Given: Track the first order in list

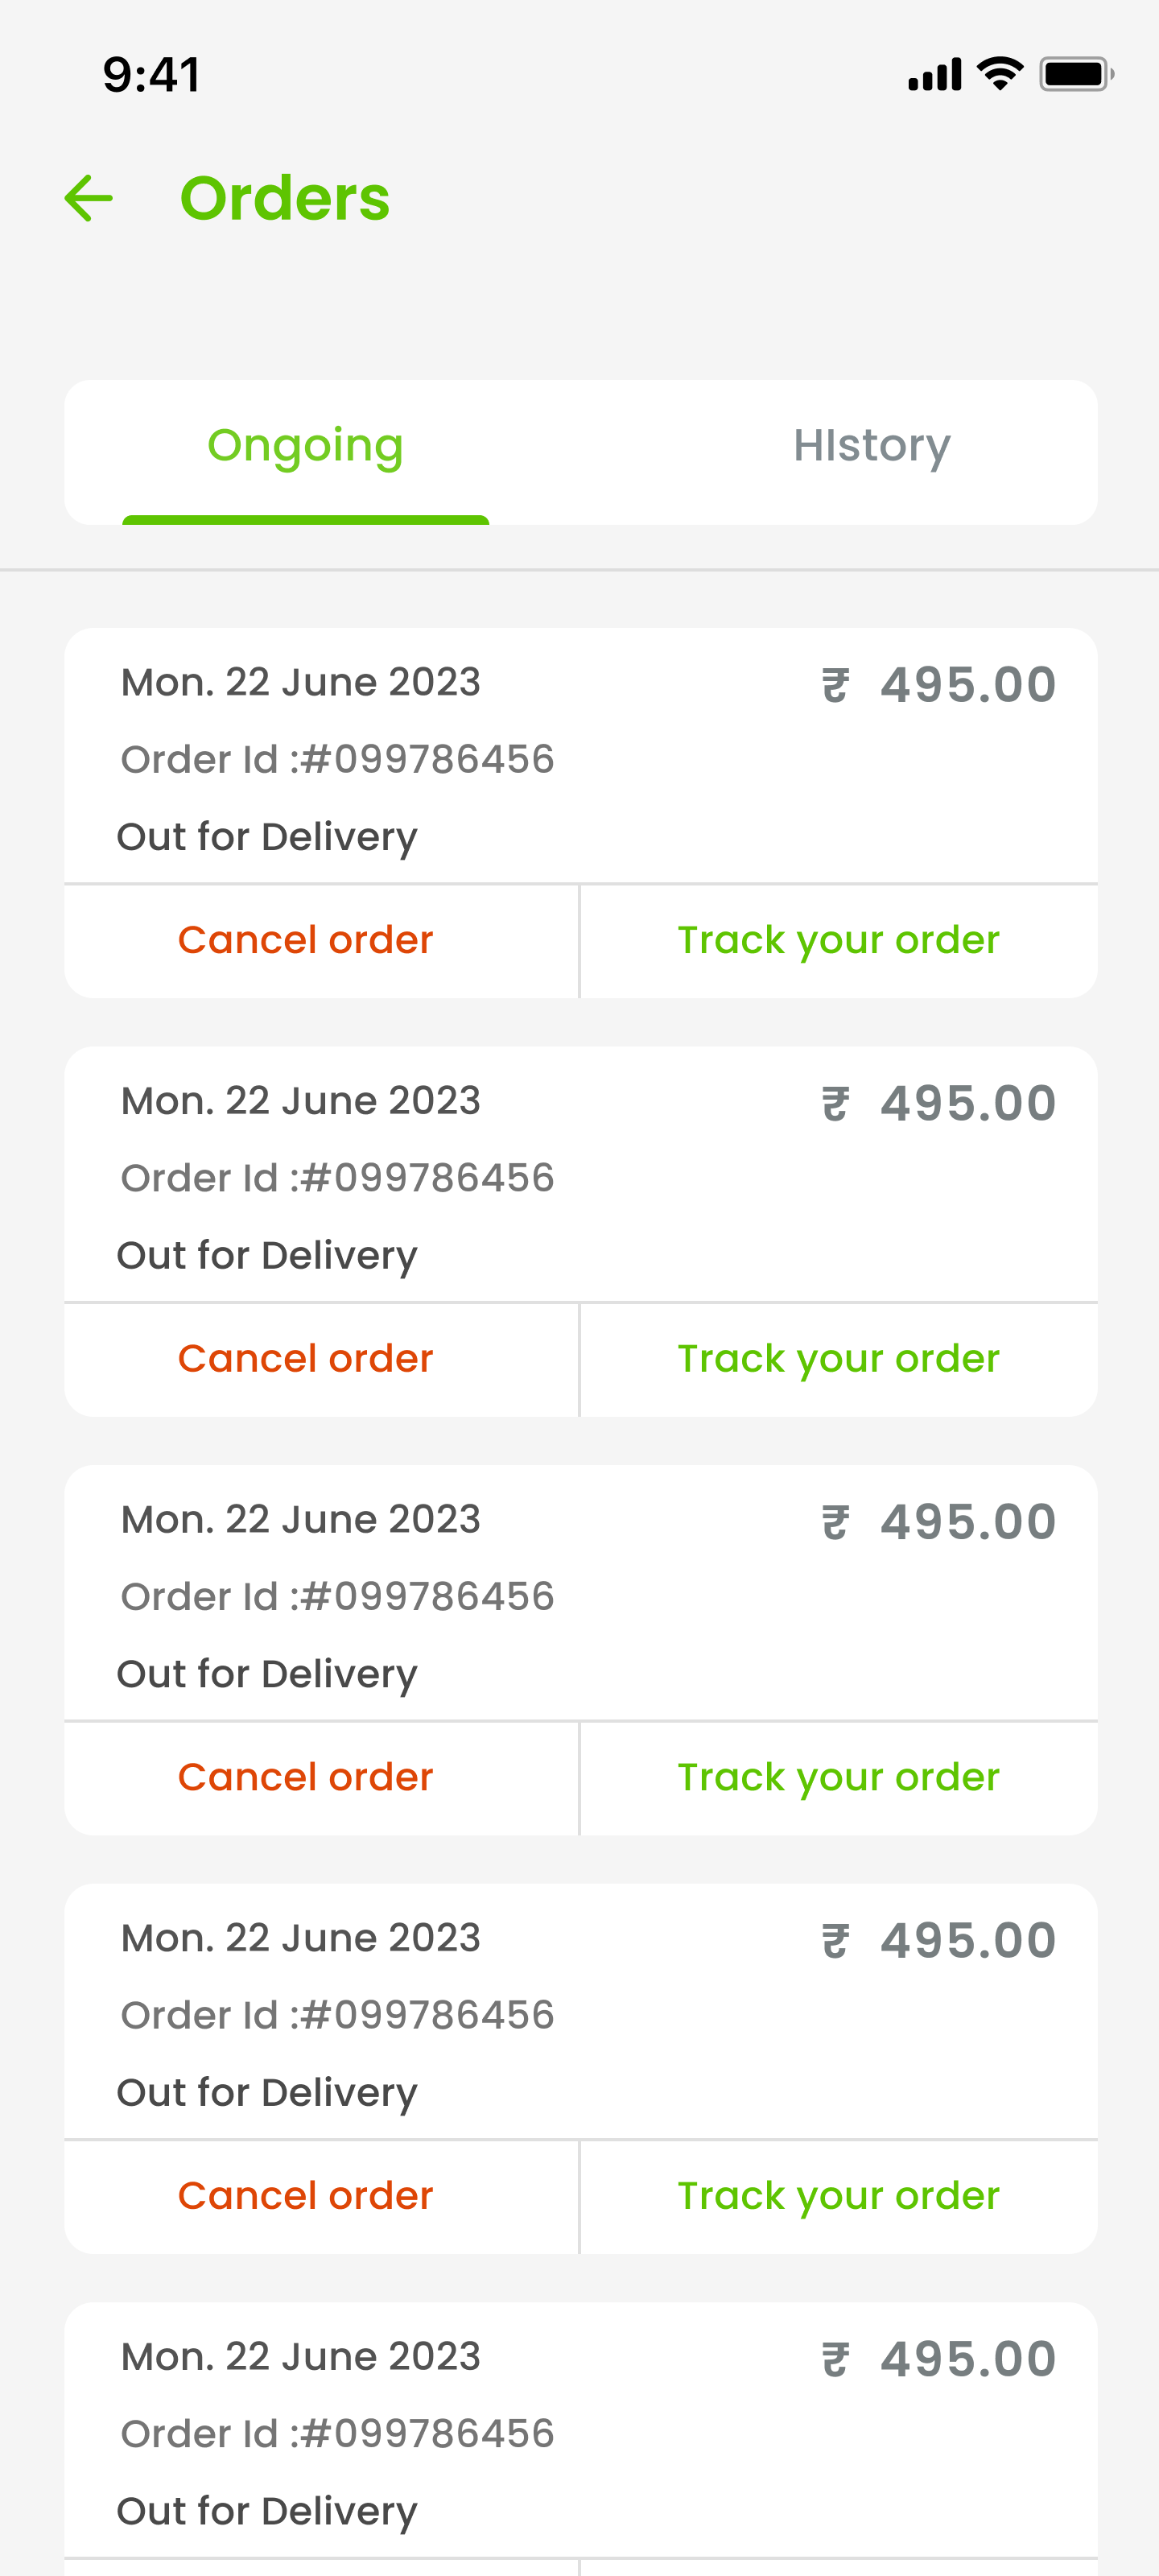Looking at the screenshot, I should coord(838,940).
